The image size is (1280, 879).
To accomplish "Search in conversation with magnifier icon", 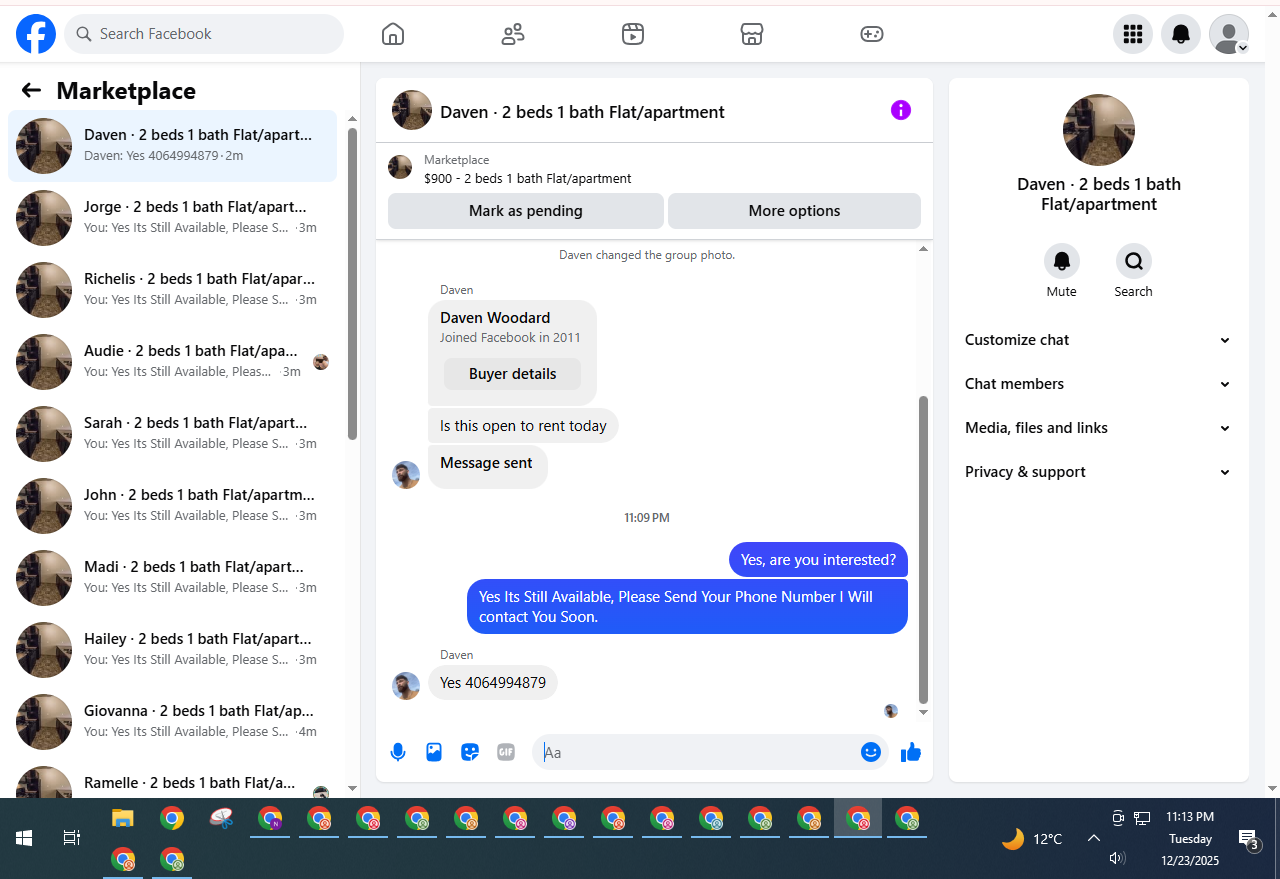I will (x=1134, y=261).
